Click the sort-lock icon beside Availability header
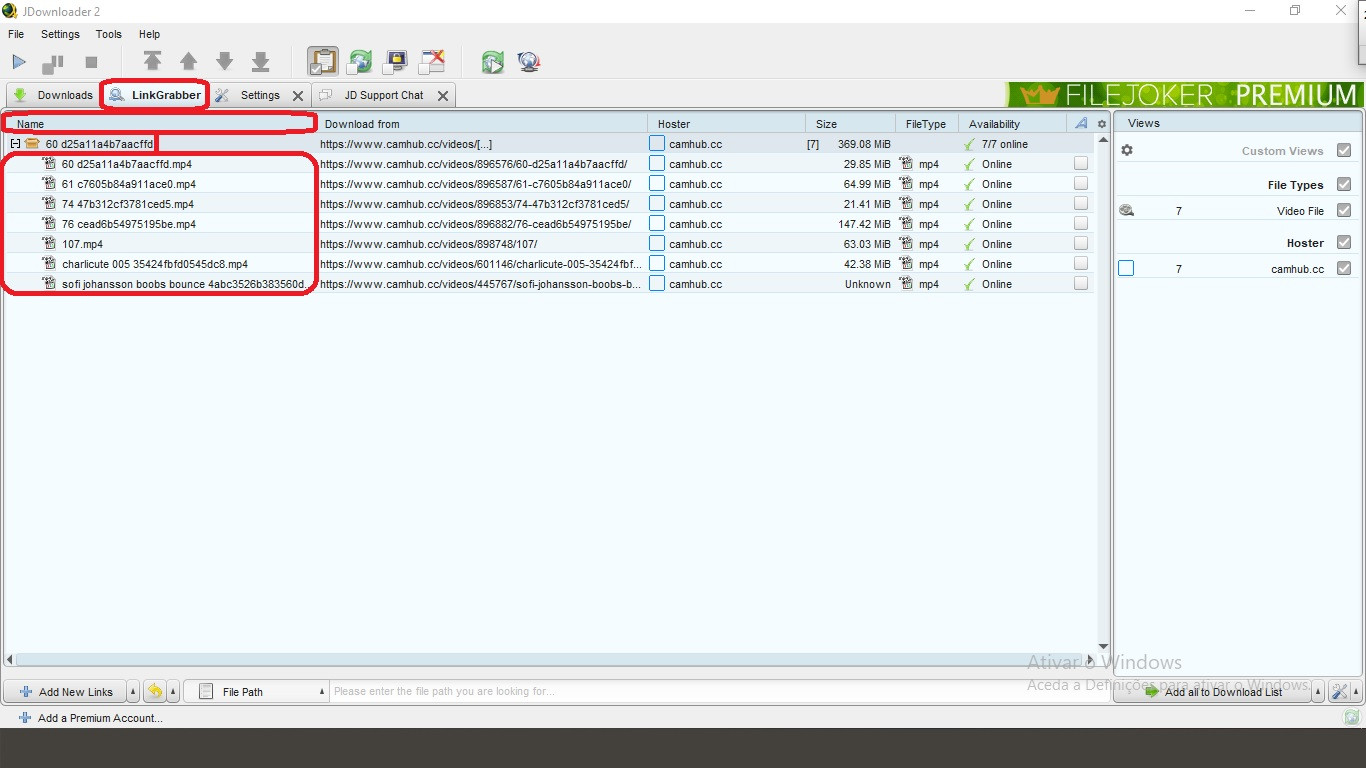This screenshot has width=1366, height=768. click(x=1081, y=123)
